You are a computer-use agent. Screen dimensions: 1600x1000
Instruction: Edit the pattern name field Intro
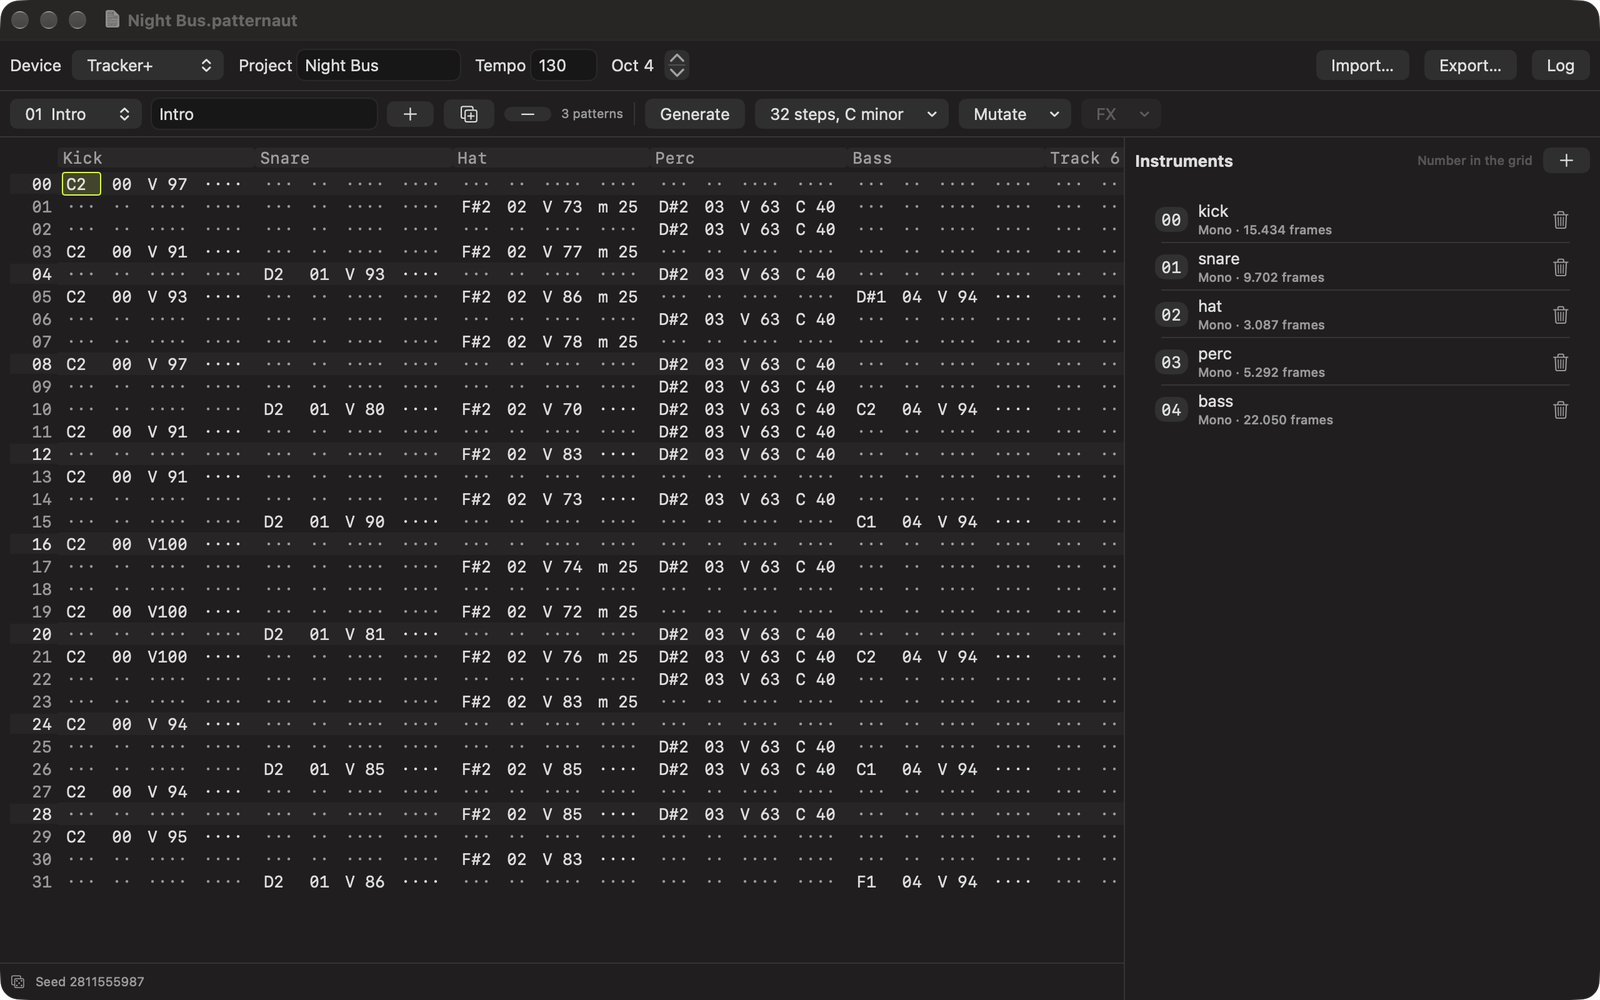click(264, 114)
